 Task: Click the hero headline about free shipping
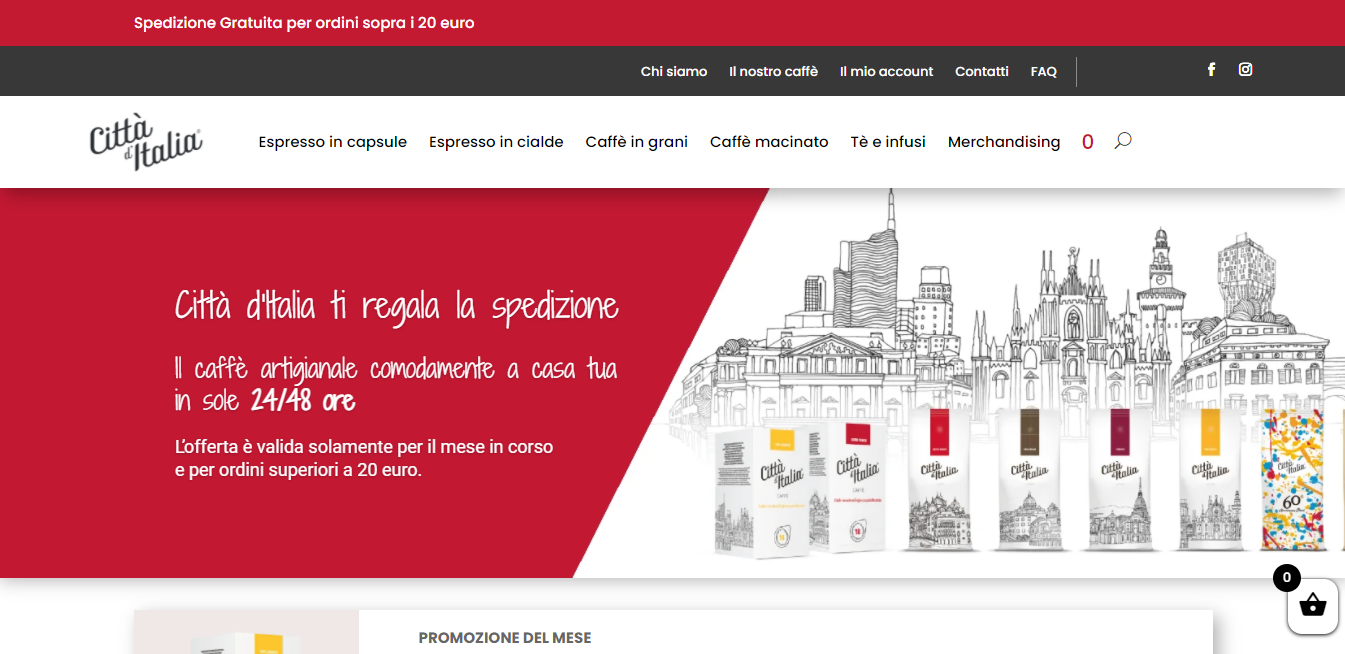coord(397,306)
